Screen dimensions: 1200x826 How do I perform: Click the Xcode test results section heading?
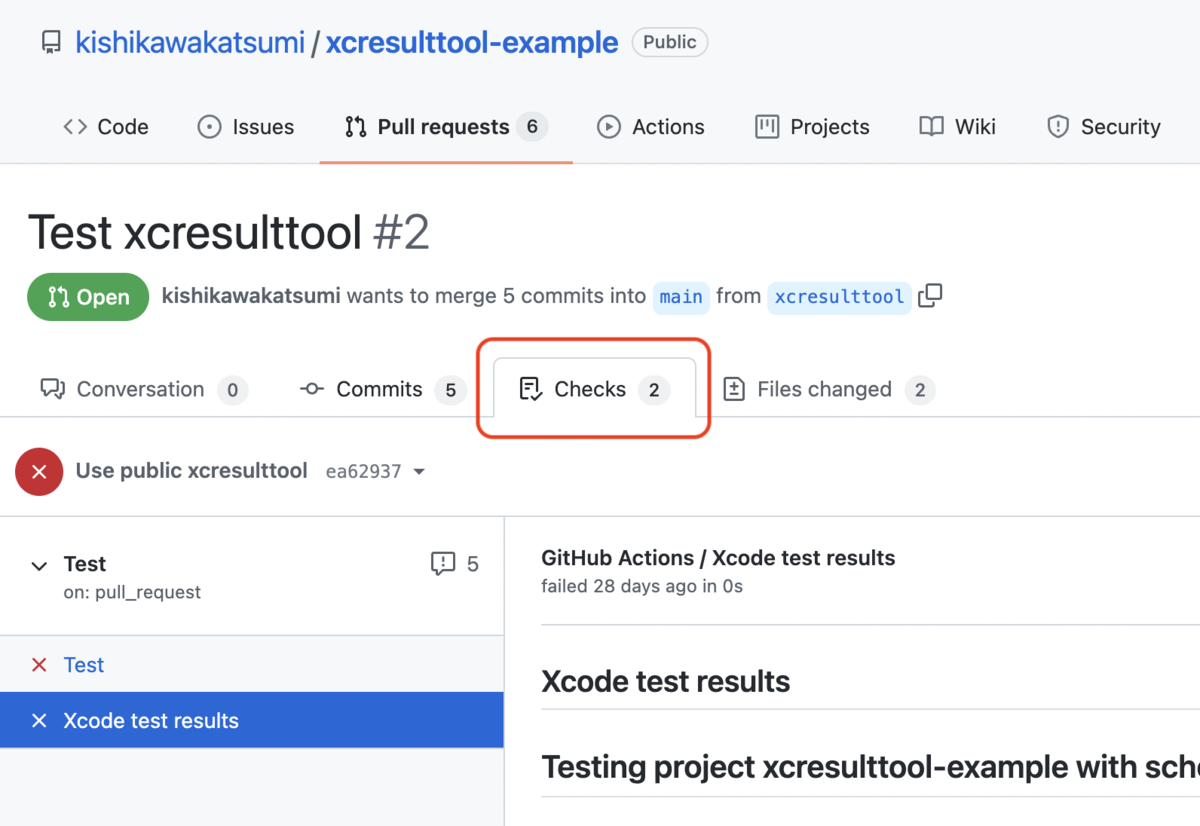point(665,682)
